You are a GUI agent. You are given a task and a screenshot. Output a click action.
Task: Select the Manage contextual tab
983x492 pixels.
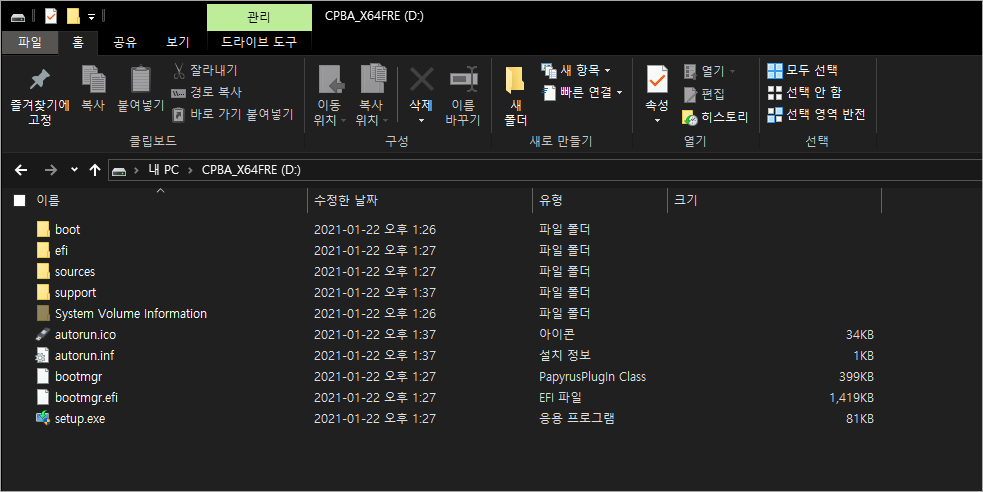pos(259,17)
